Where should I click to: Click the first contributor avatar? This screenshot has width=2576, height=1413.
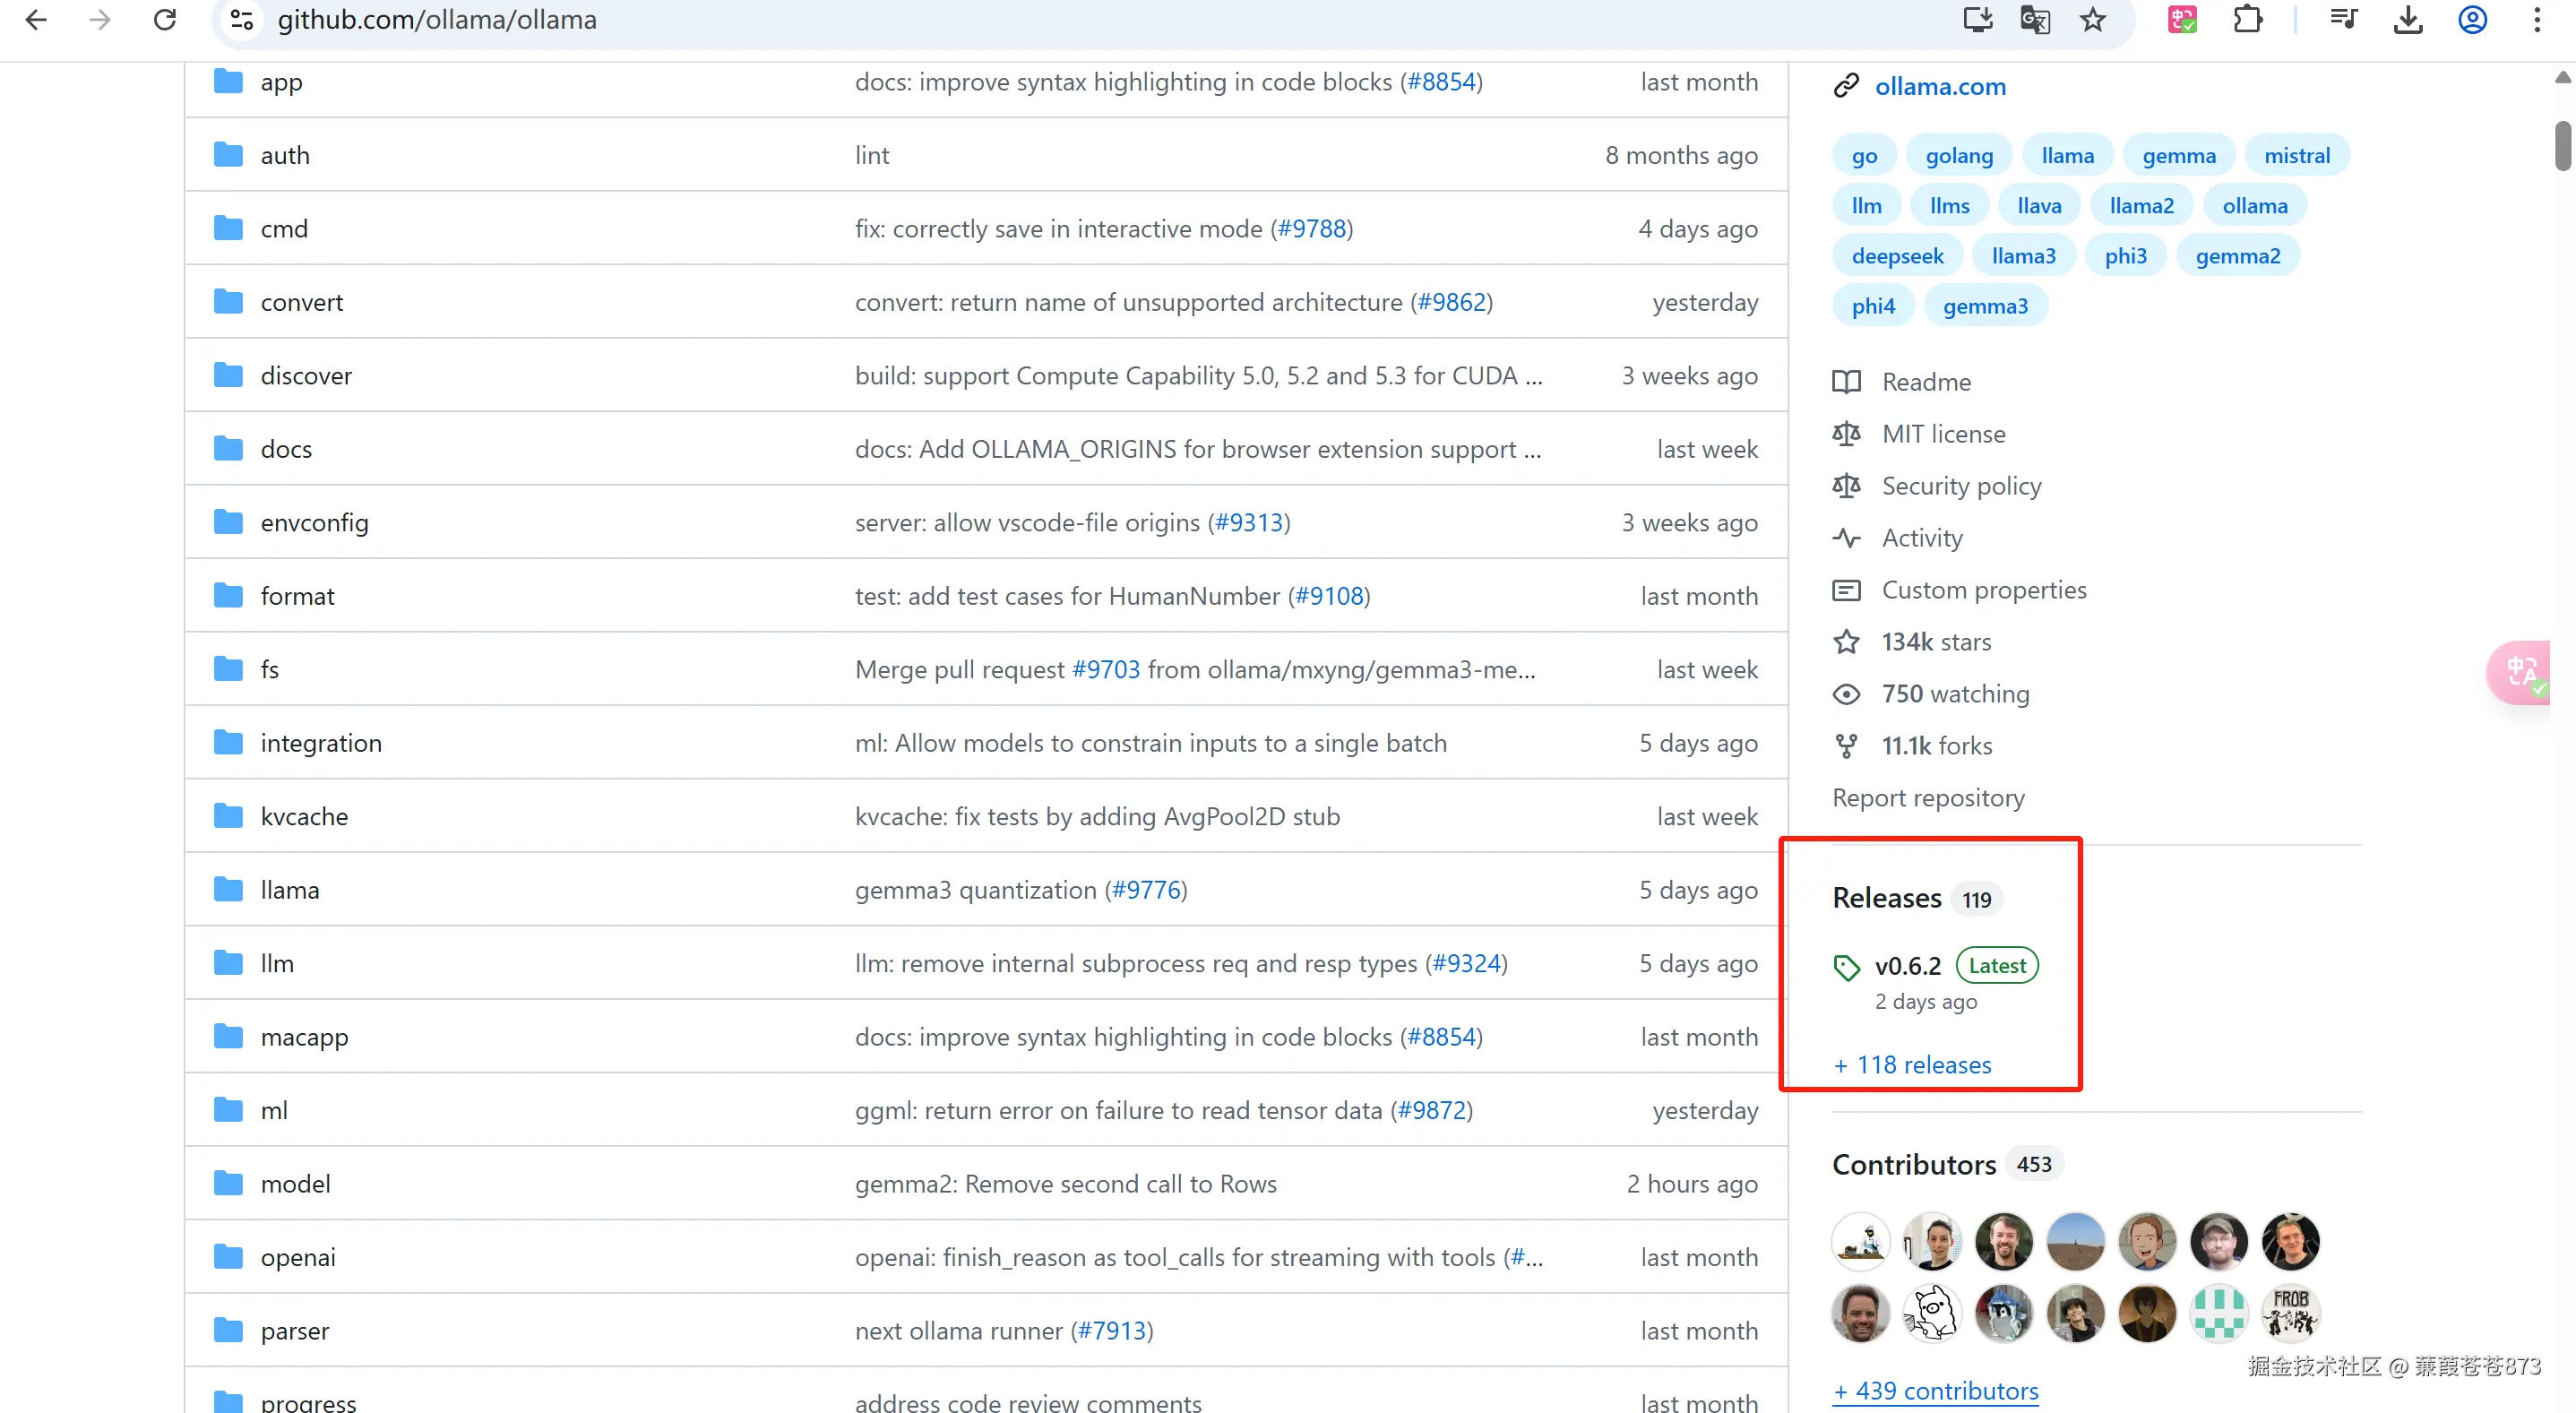coord(1860,1241)
